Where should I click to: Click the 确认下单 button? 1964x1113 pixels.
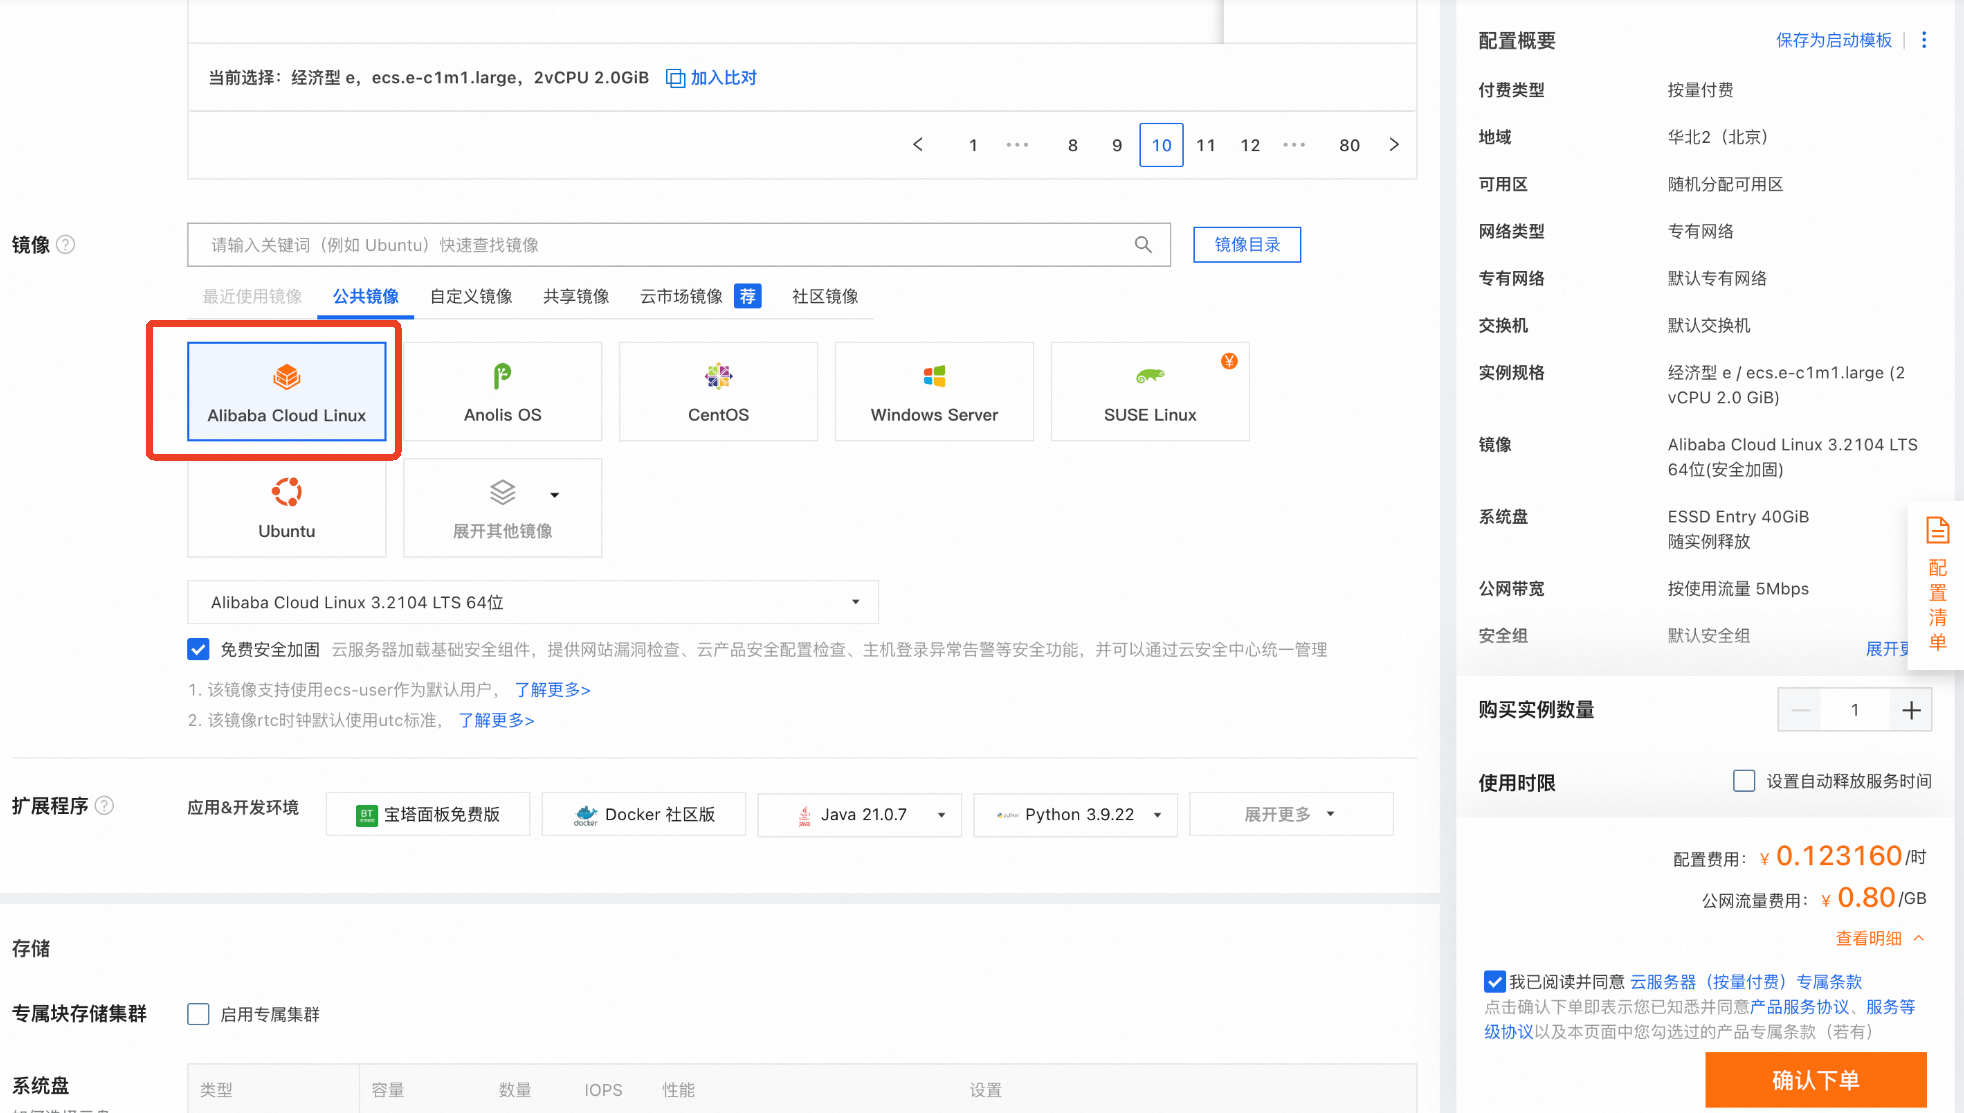coord(1815,1080)
